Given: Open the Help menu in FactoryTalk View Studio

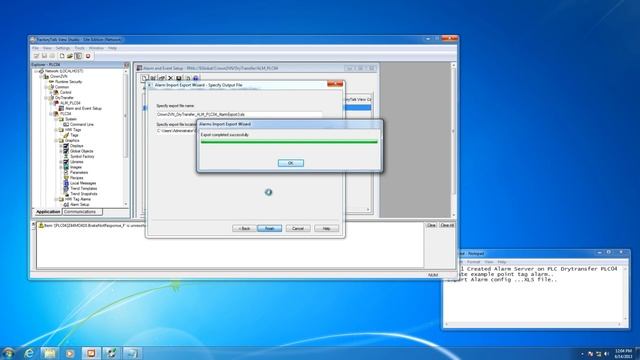Looking at the screenshot, I should (112, 48).
